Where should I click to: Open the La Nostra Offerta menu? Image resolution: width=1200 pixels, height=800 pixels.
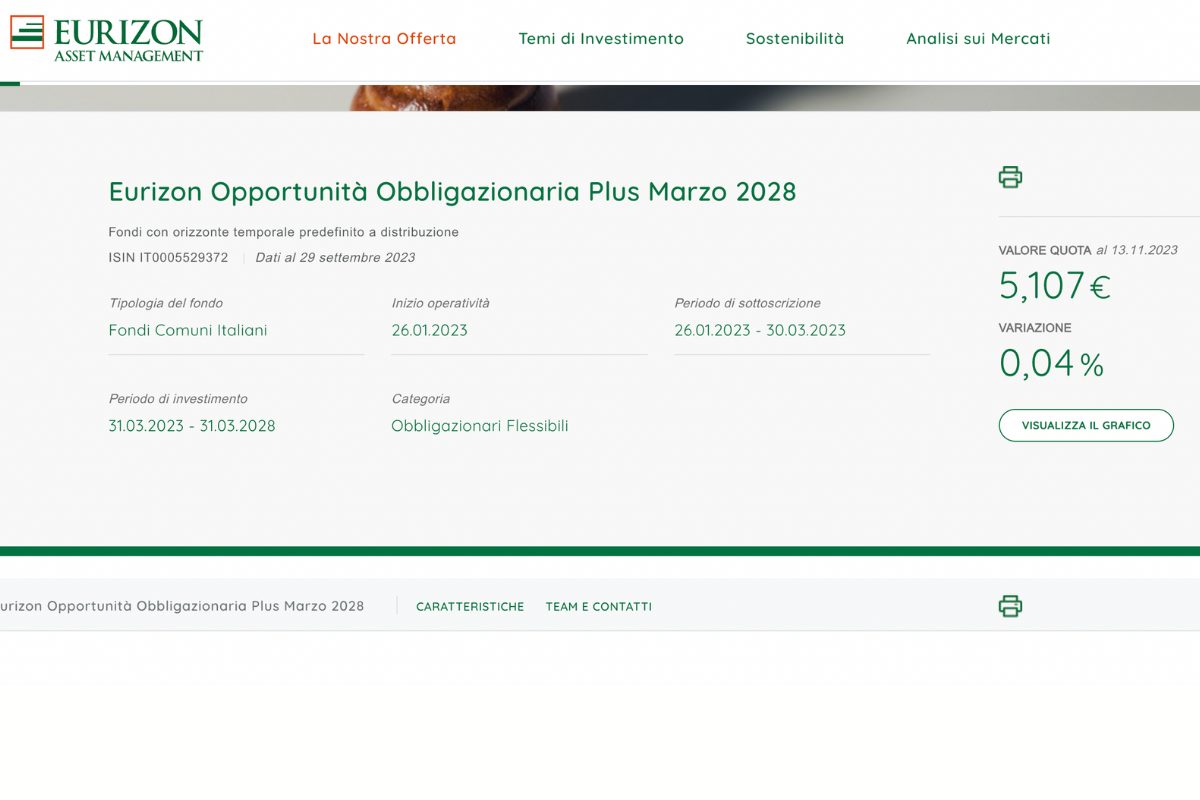click(384, 39)
